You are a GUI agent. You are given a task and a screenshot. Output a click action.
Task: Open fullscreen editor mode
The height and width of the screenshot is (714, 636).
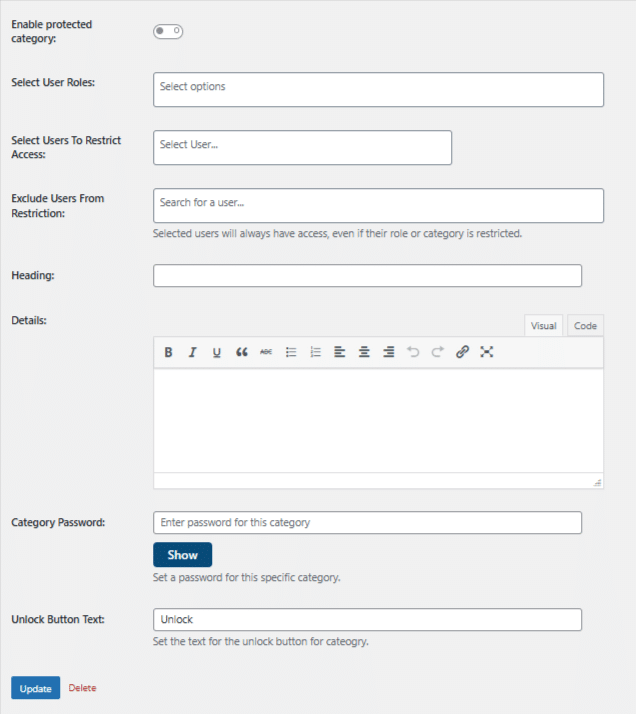[487, 352]
